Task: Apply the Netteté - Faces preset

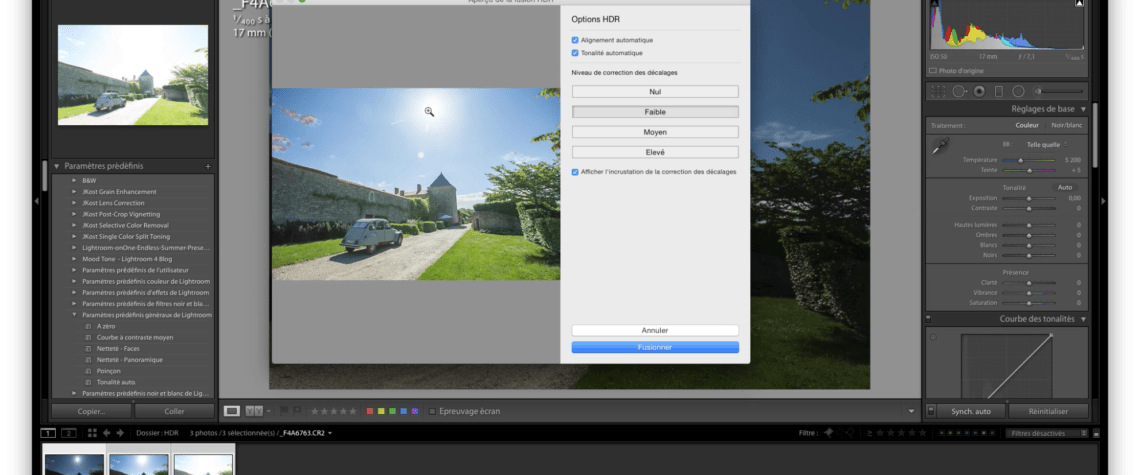Action: pyautogui.click(x=118, y=348)
